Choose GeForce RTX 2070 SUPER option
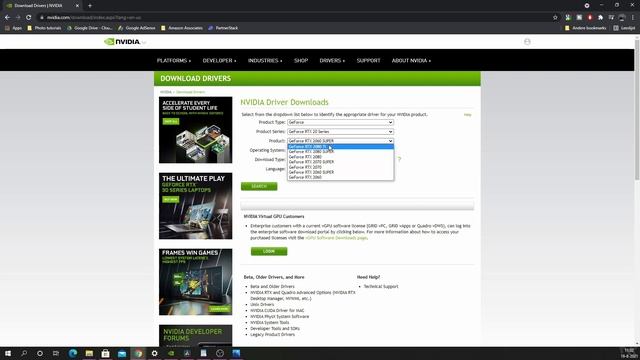The image size is (640, 360). [340, 162]
